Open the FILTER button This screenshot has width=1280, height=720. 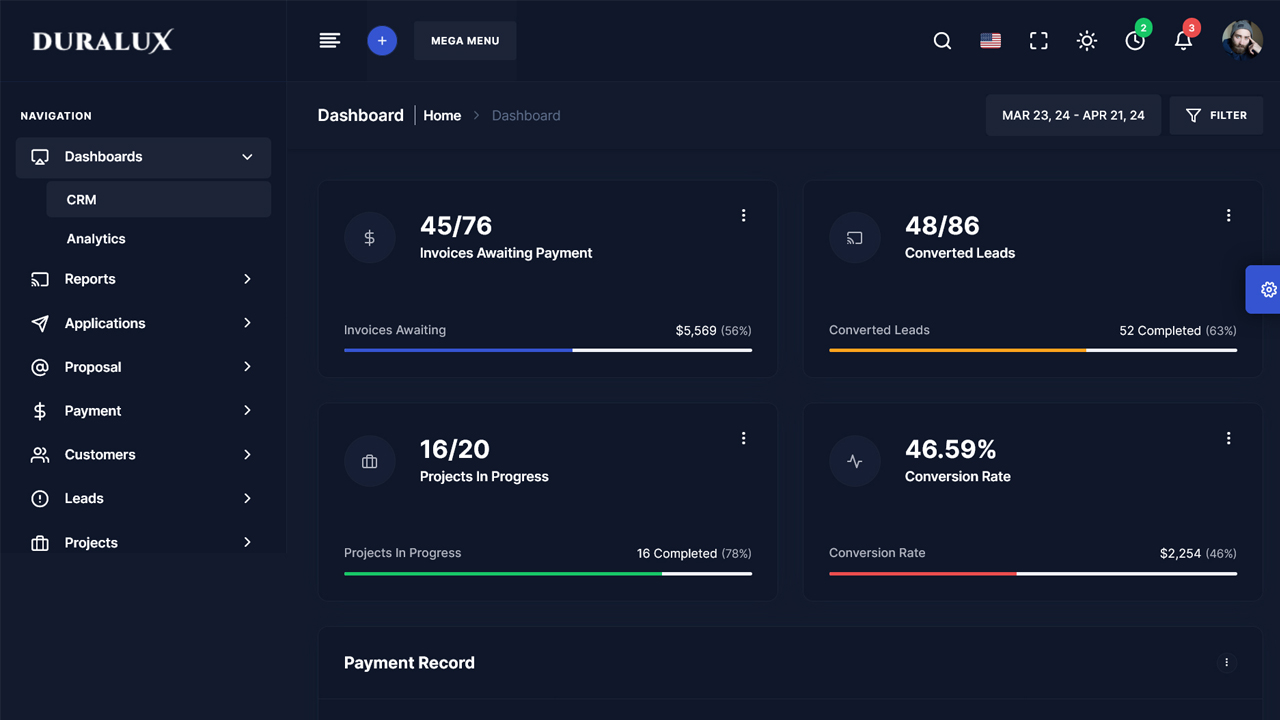tap(1216, 115)
